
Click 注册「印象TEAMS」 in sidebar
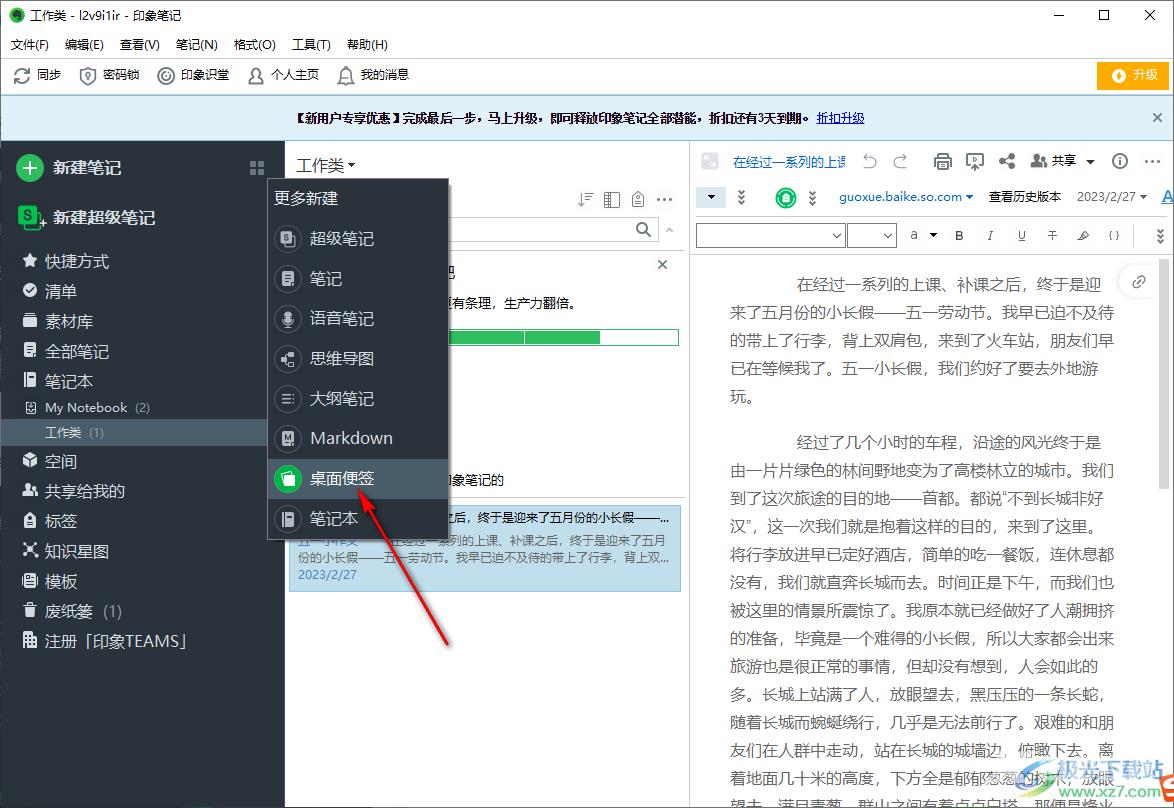coord(104,641)
